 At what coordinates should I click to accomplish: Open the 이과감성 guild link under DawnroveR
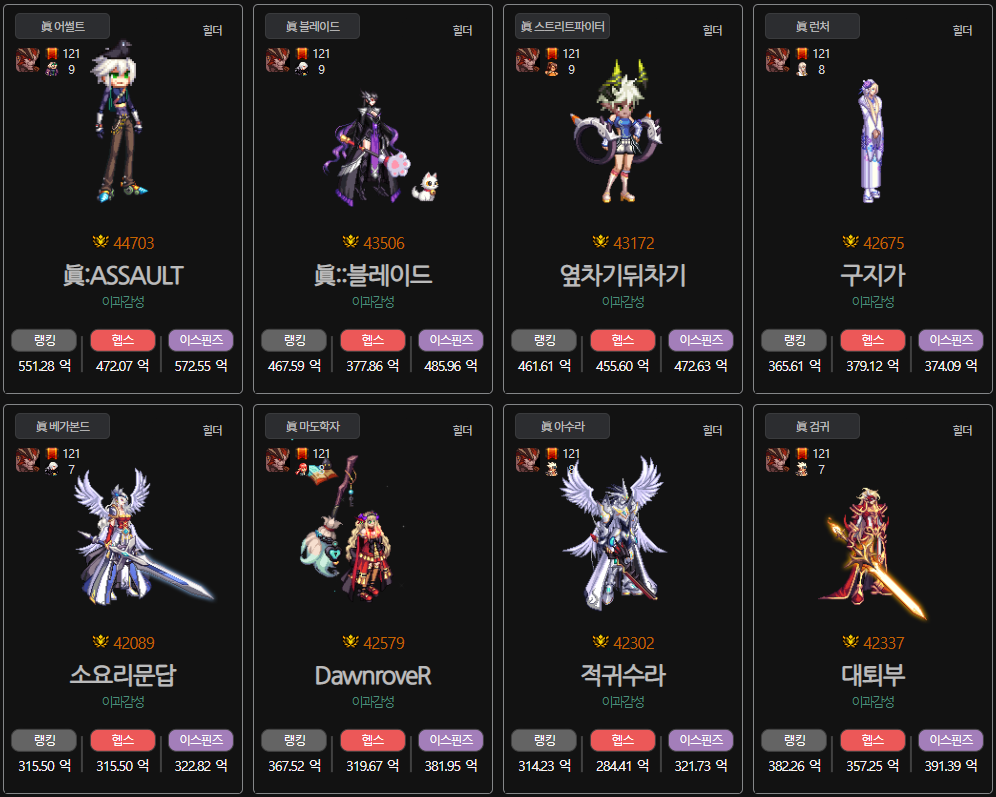pyautogui.click(x=373, y=702)
